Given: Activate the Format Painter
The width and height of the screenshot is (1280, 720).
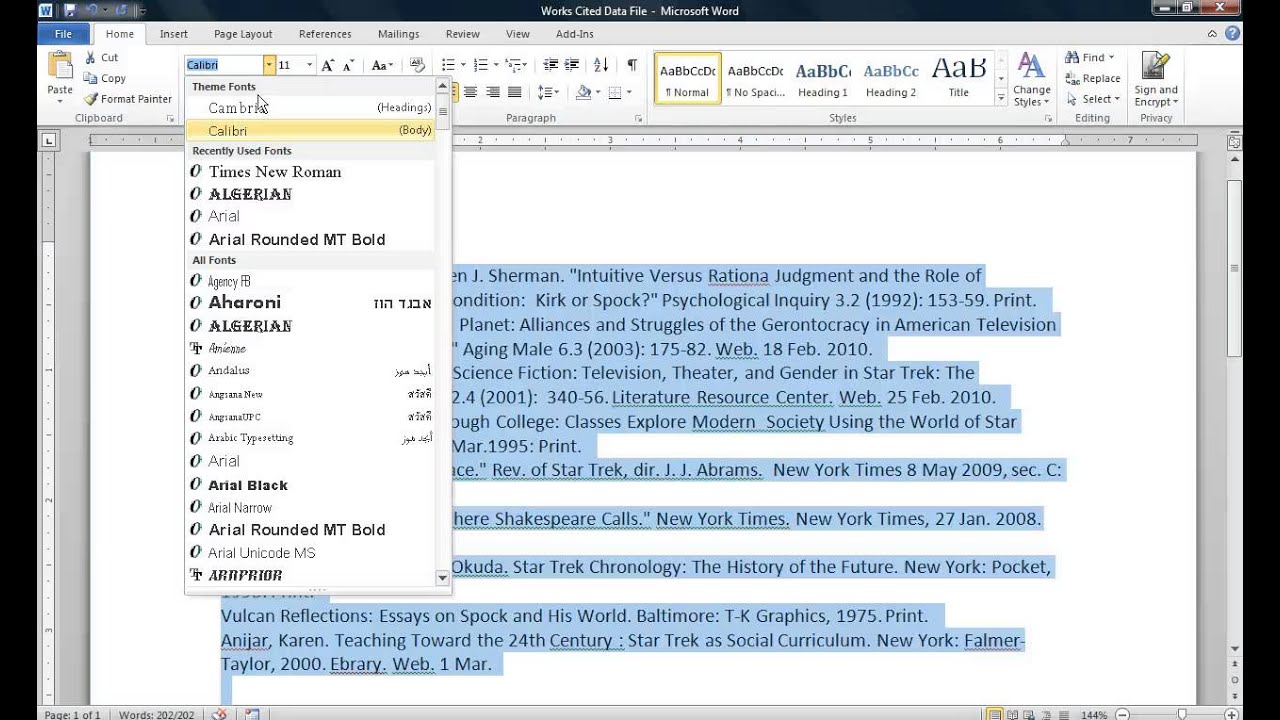Looking at the screenshot, I should 128,99.
